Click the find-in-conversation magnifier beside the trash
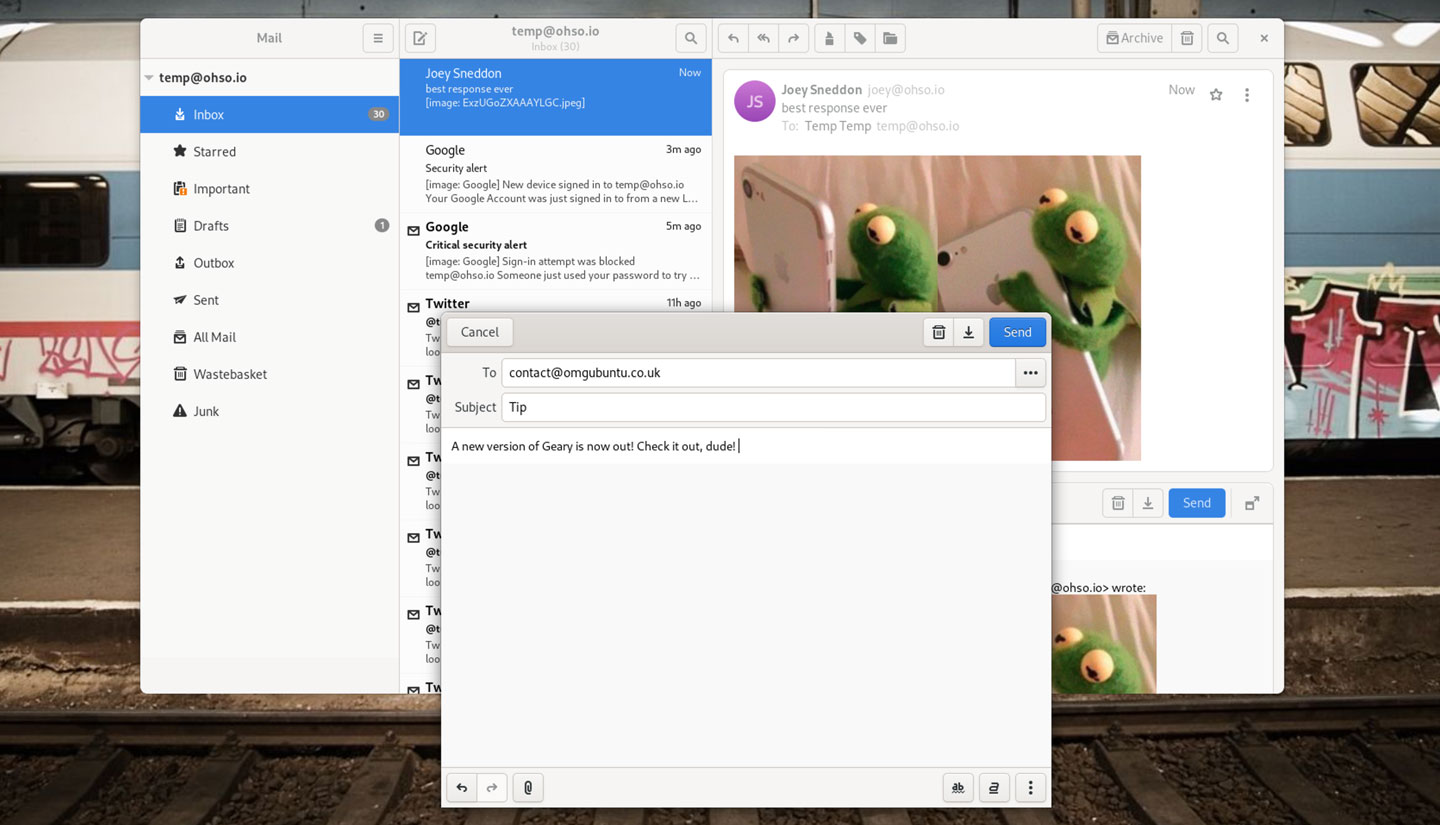This screenshot has width=1440, height=825. [1223, 38]
